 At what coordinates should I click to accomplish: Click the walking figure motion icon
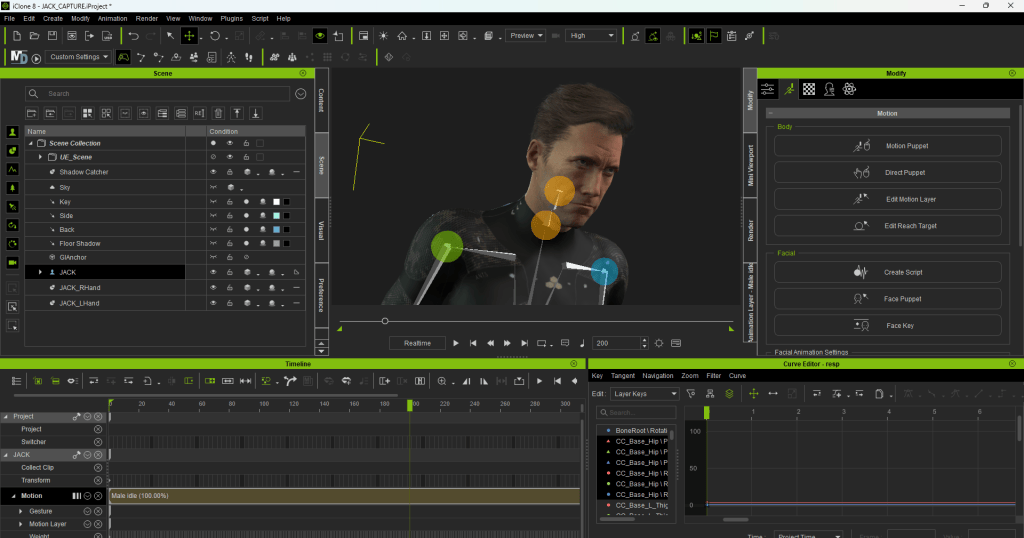[x=231, y=57]
